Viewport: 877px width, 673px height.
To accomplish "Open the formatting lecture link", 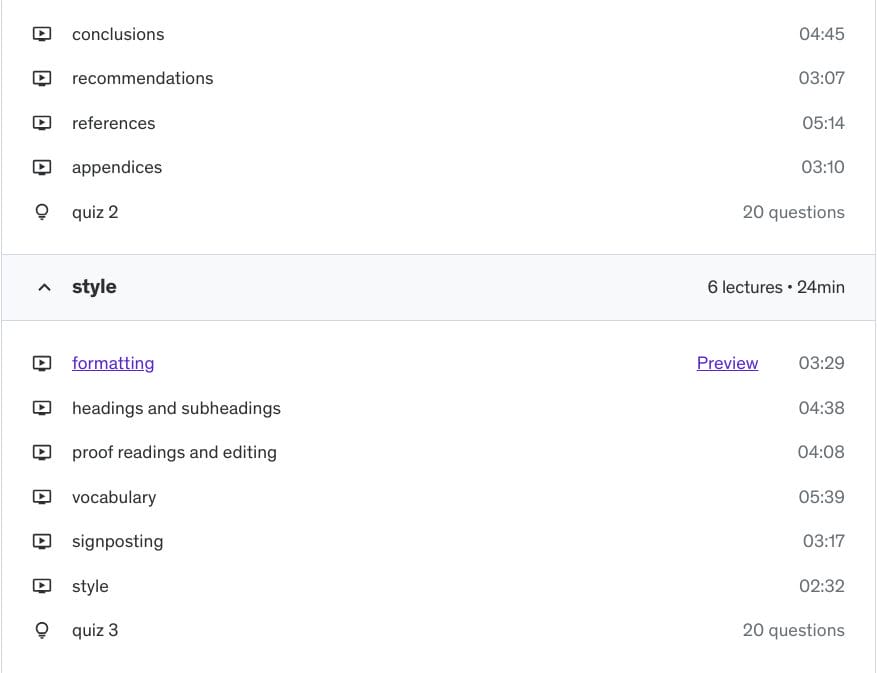I will (x=113, y=363).
